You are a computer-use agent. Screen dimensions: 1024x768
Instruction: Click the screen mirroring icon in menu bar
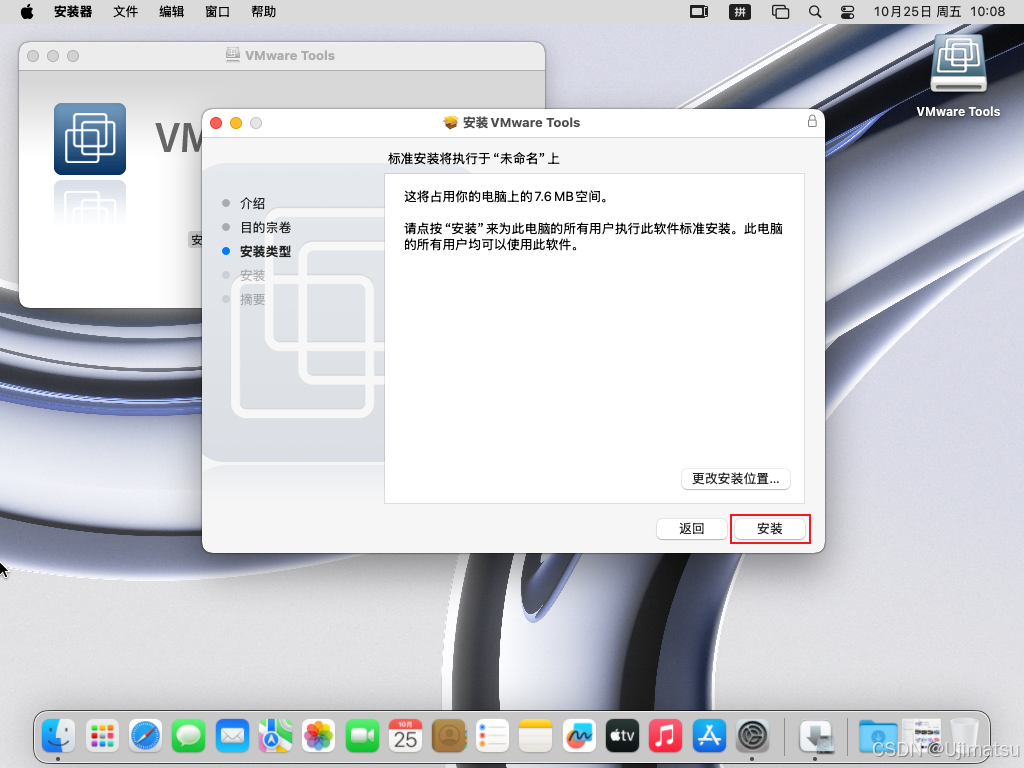tap(699, 12)
